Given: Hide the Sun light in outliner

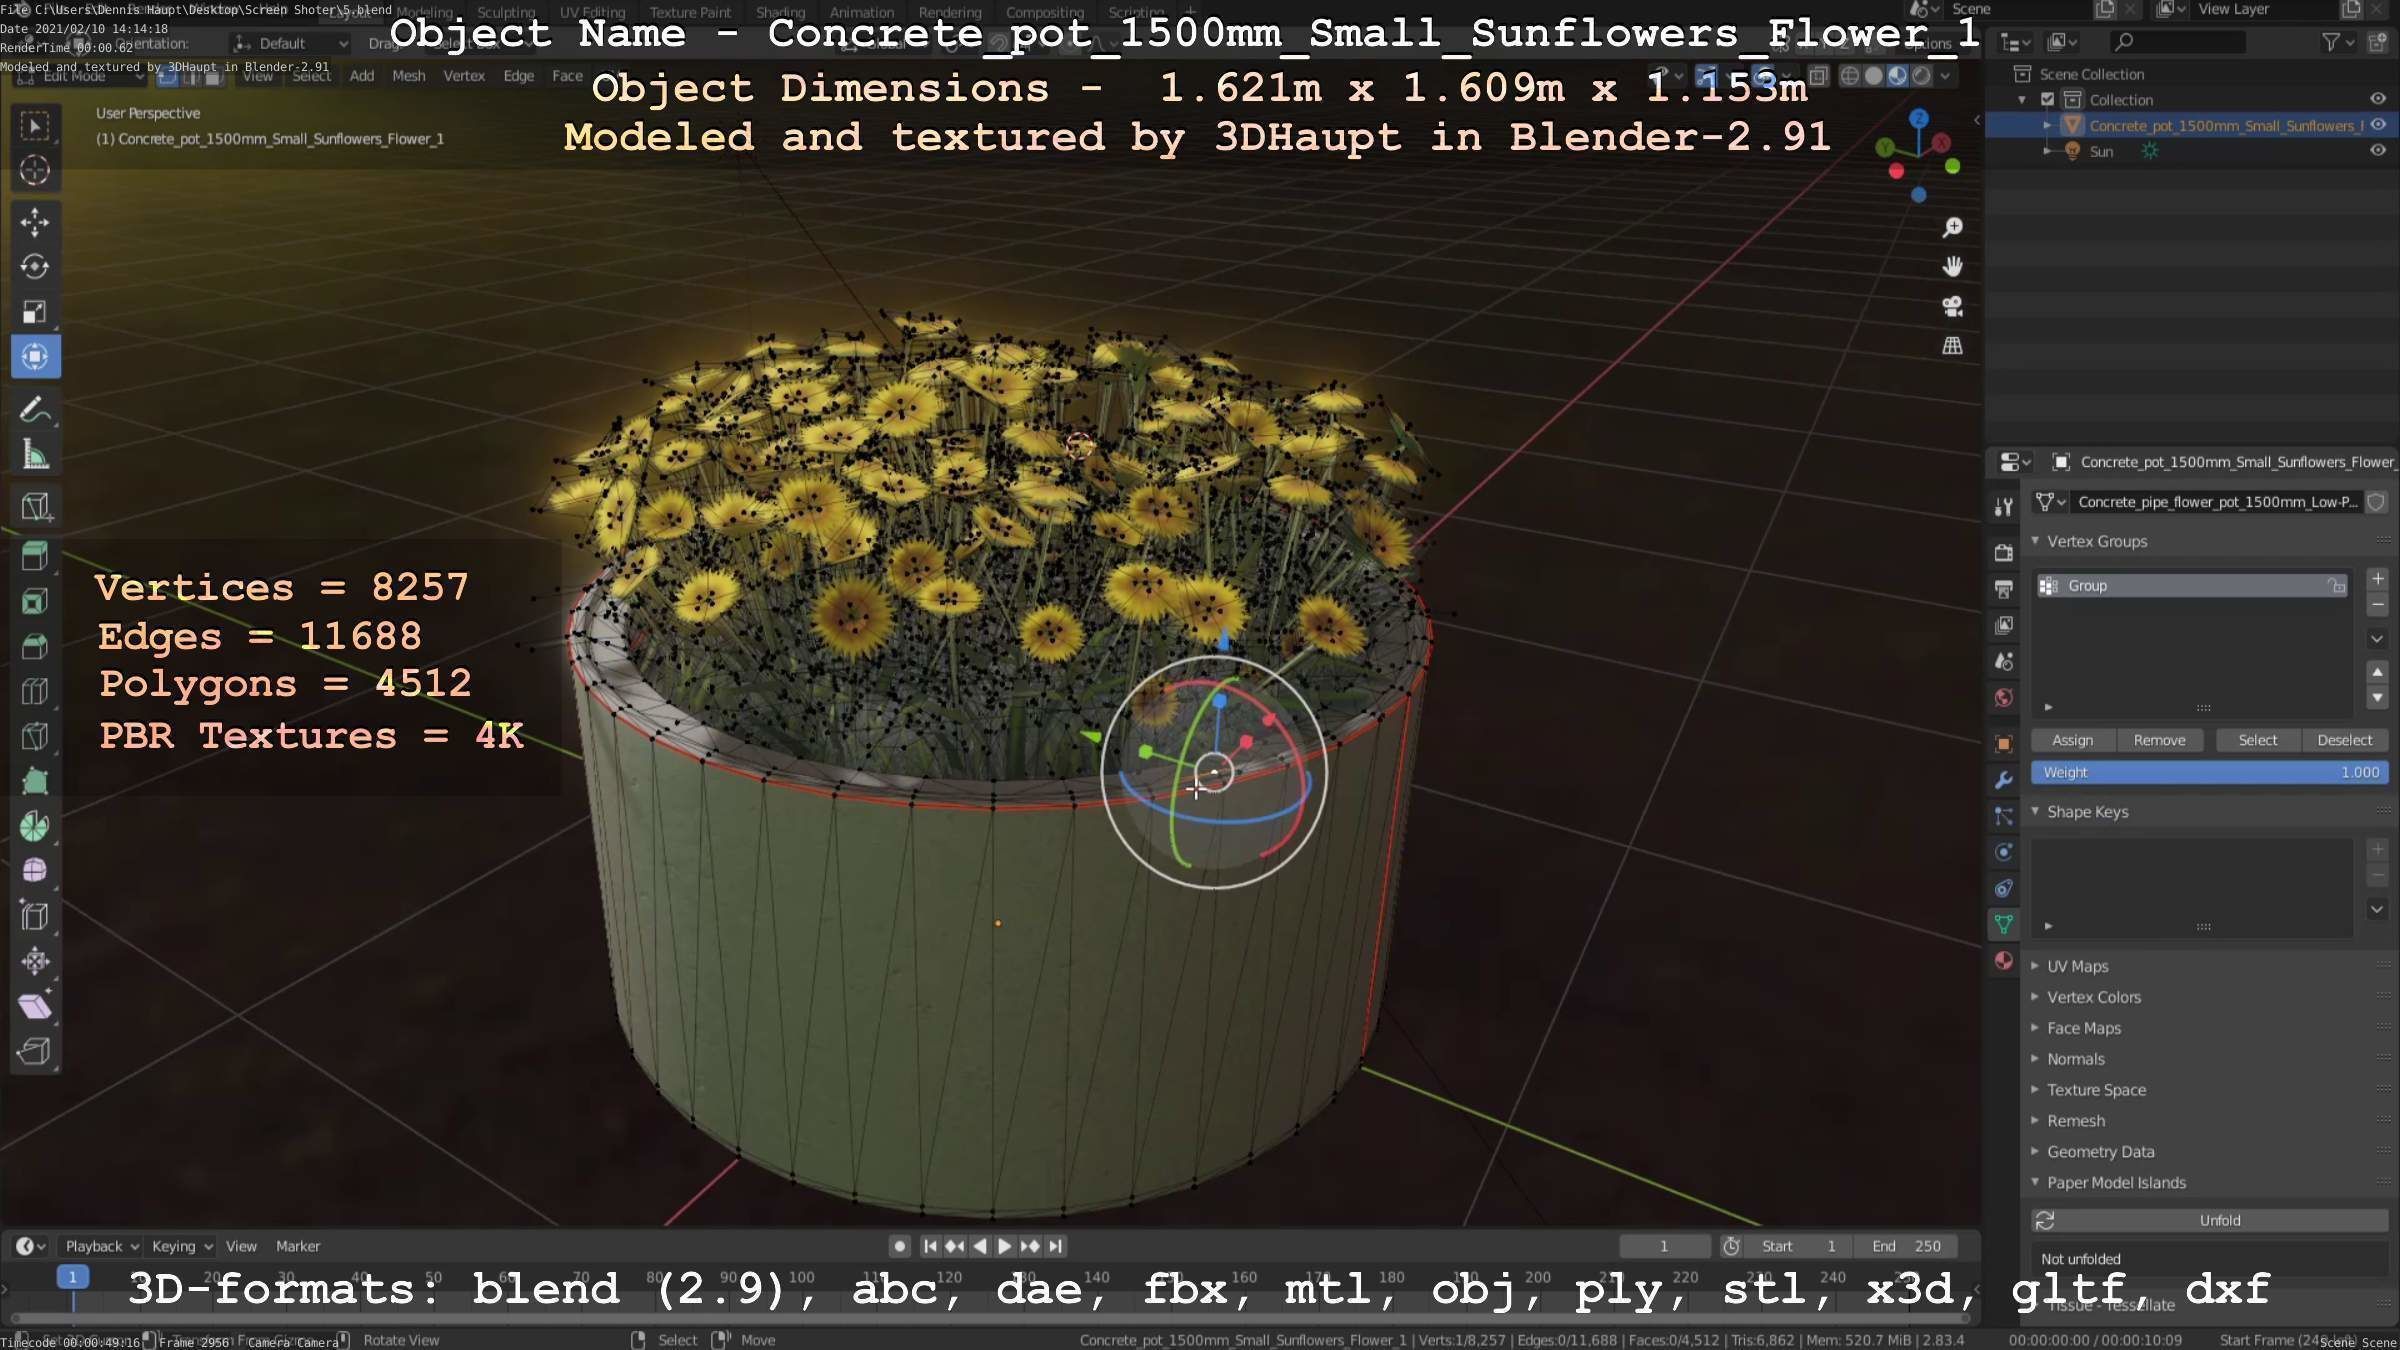Looking at the screenshot, I should [x=2378, y=151].
